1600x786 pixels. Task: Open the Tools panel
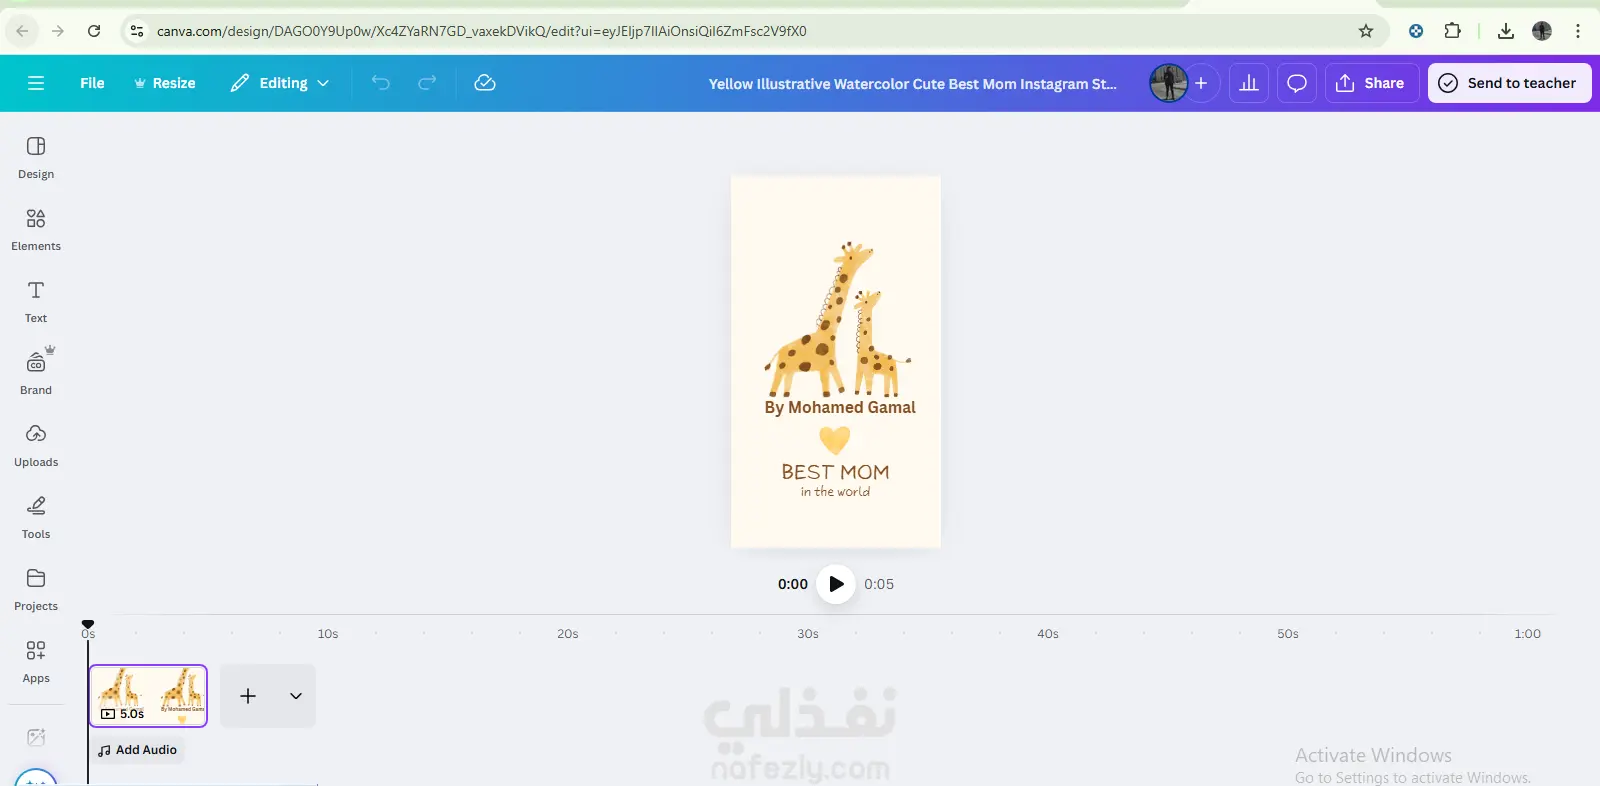point(36,517)
